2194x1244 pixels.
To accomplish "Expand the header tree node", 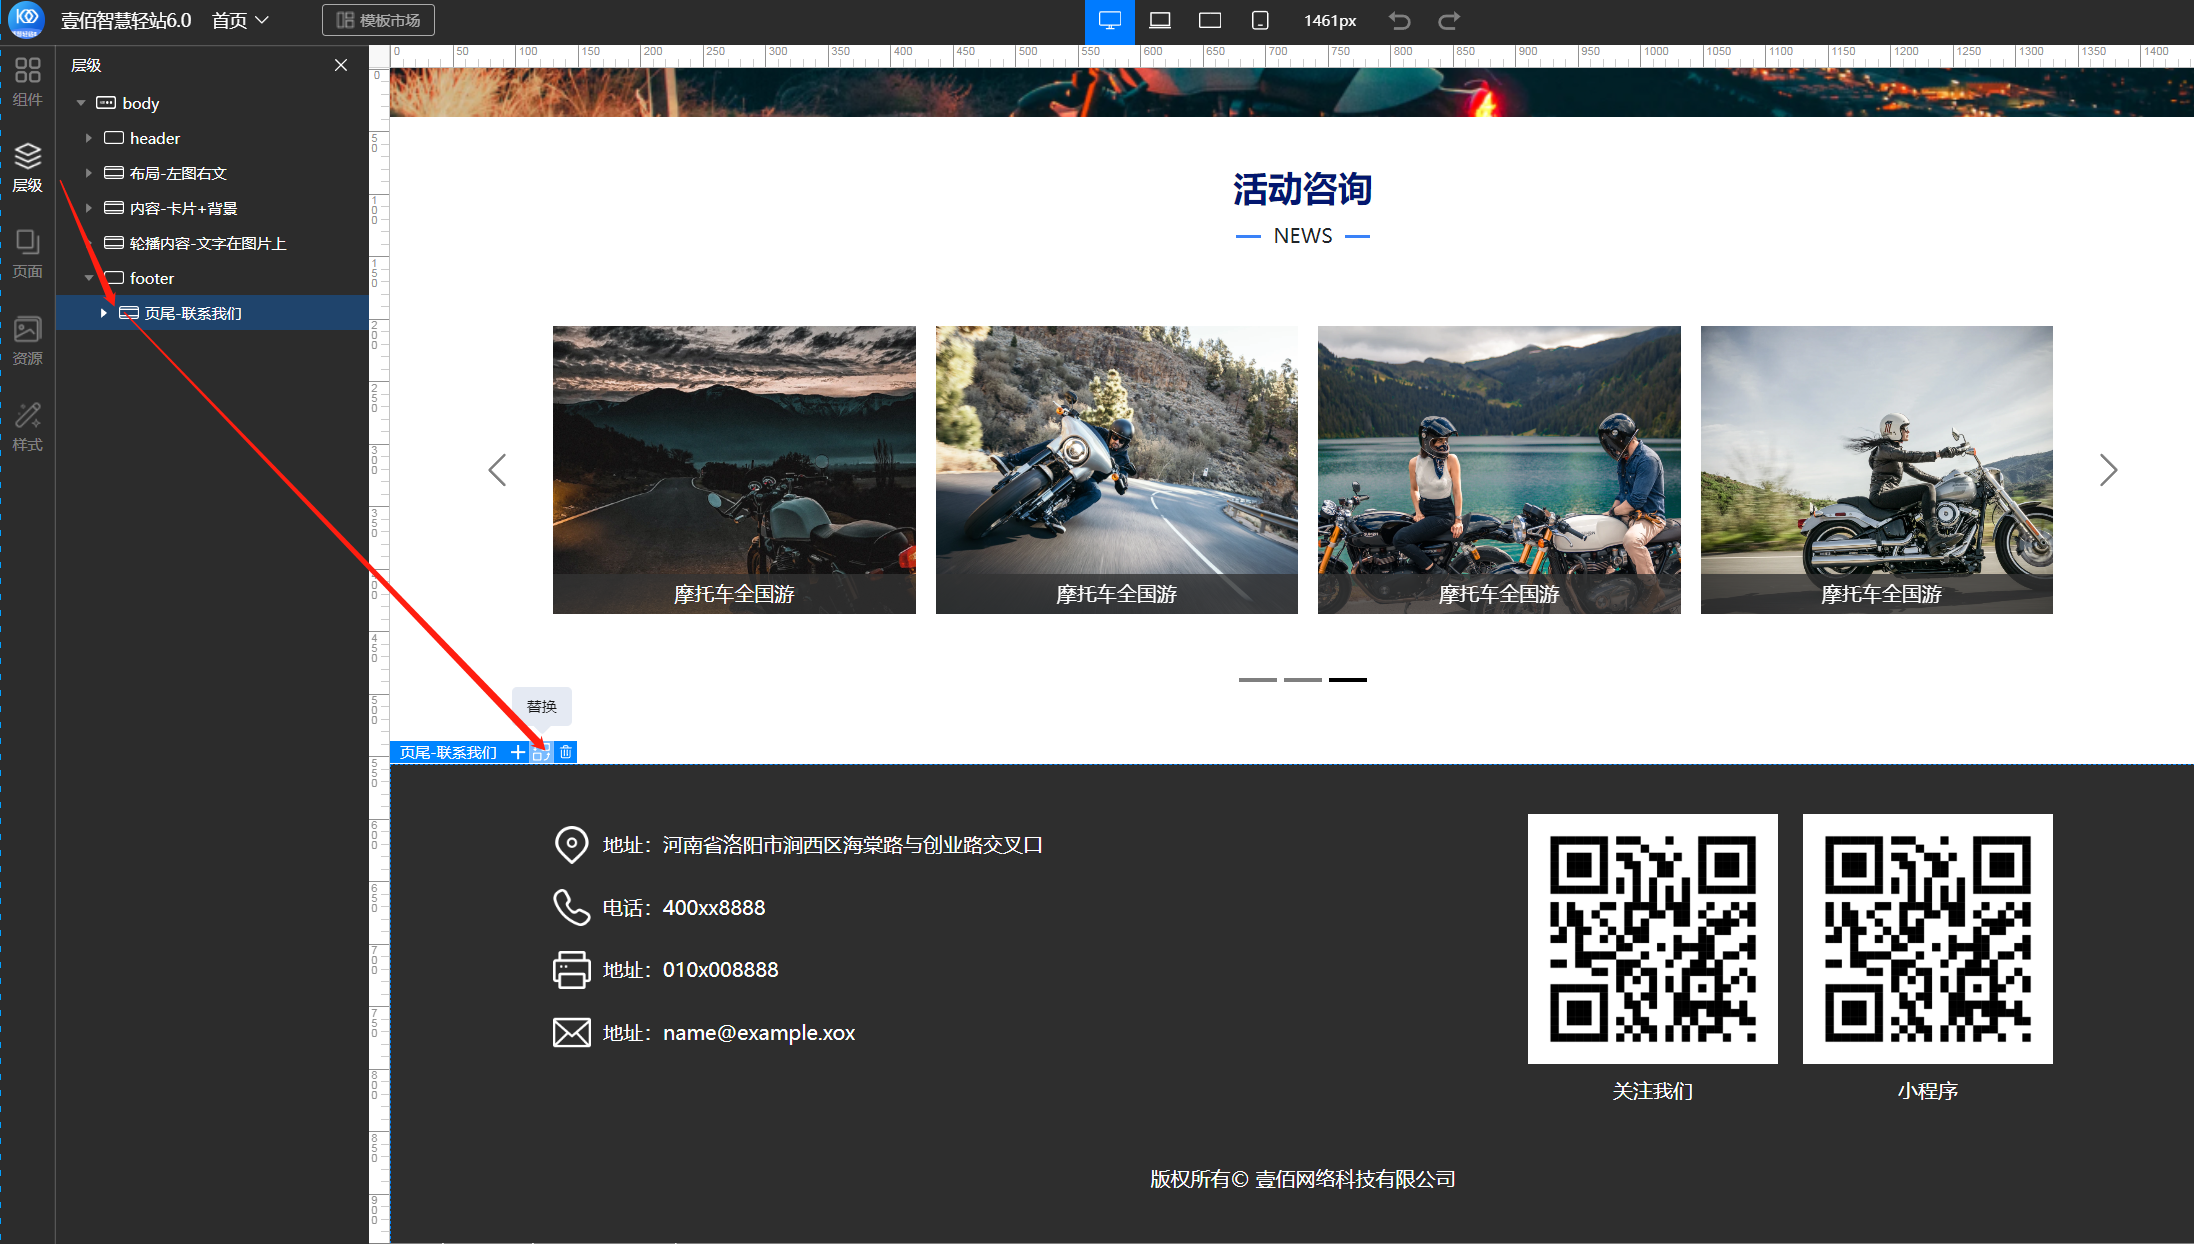I will click(89, 138).
